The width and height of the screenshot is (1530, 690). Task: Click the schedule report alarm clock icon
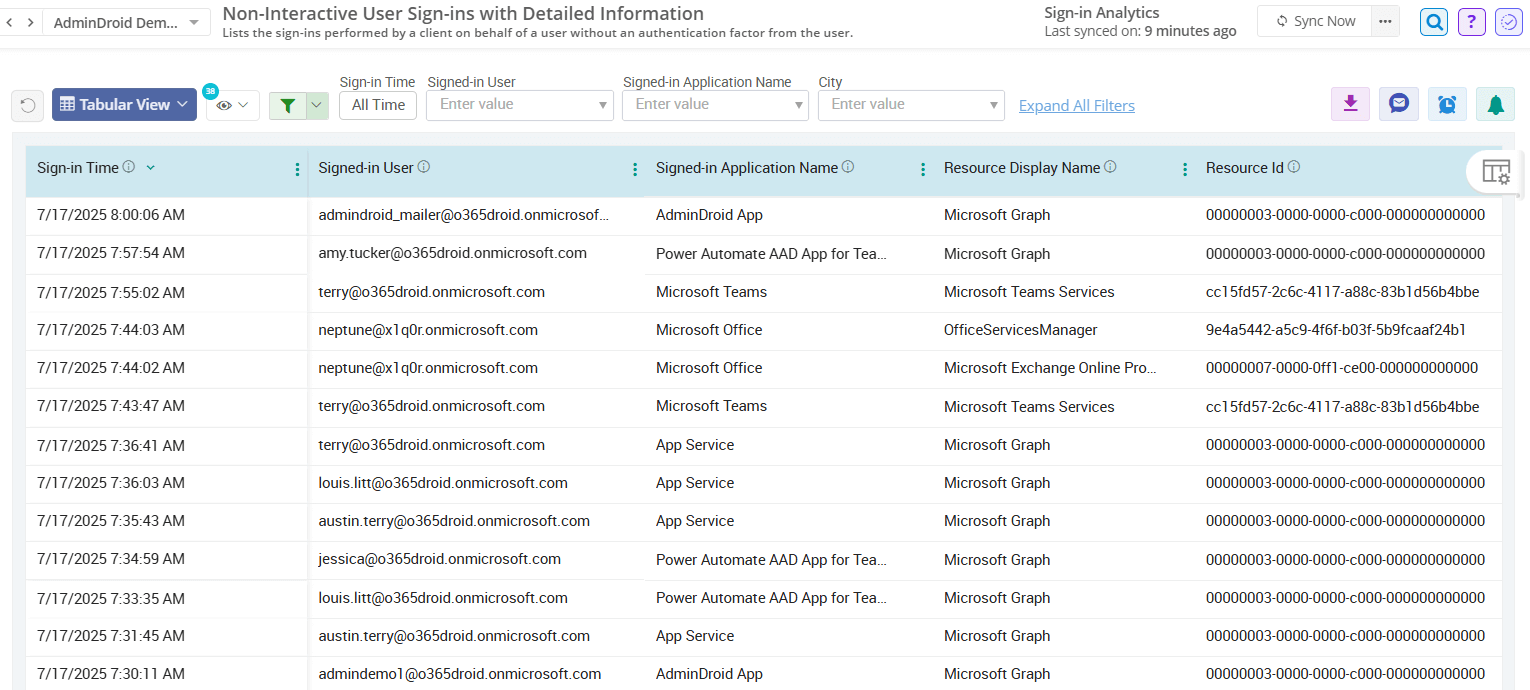coord(1447,103)
